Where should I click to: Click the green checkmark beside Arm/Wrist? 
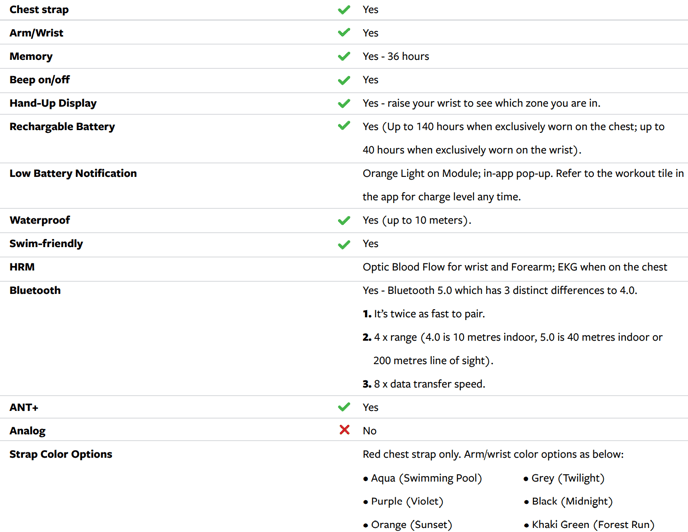344,33
